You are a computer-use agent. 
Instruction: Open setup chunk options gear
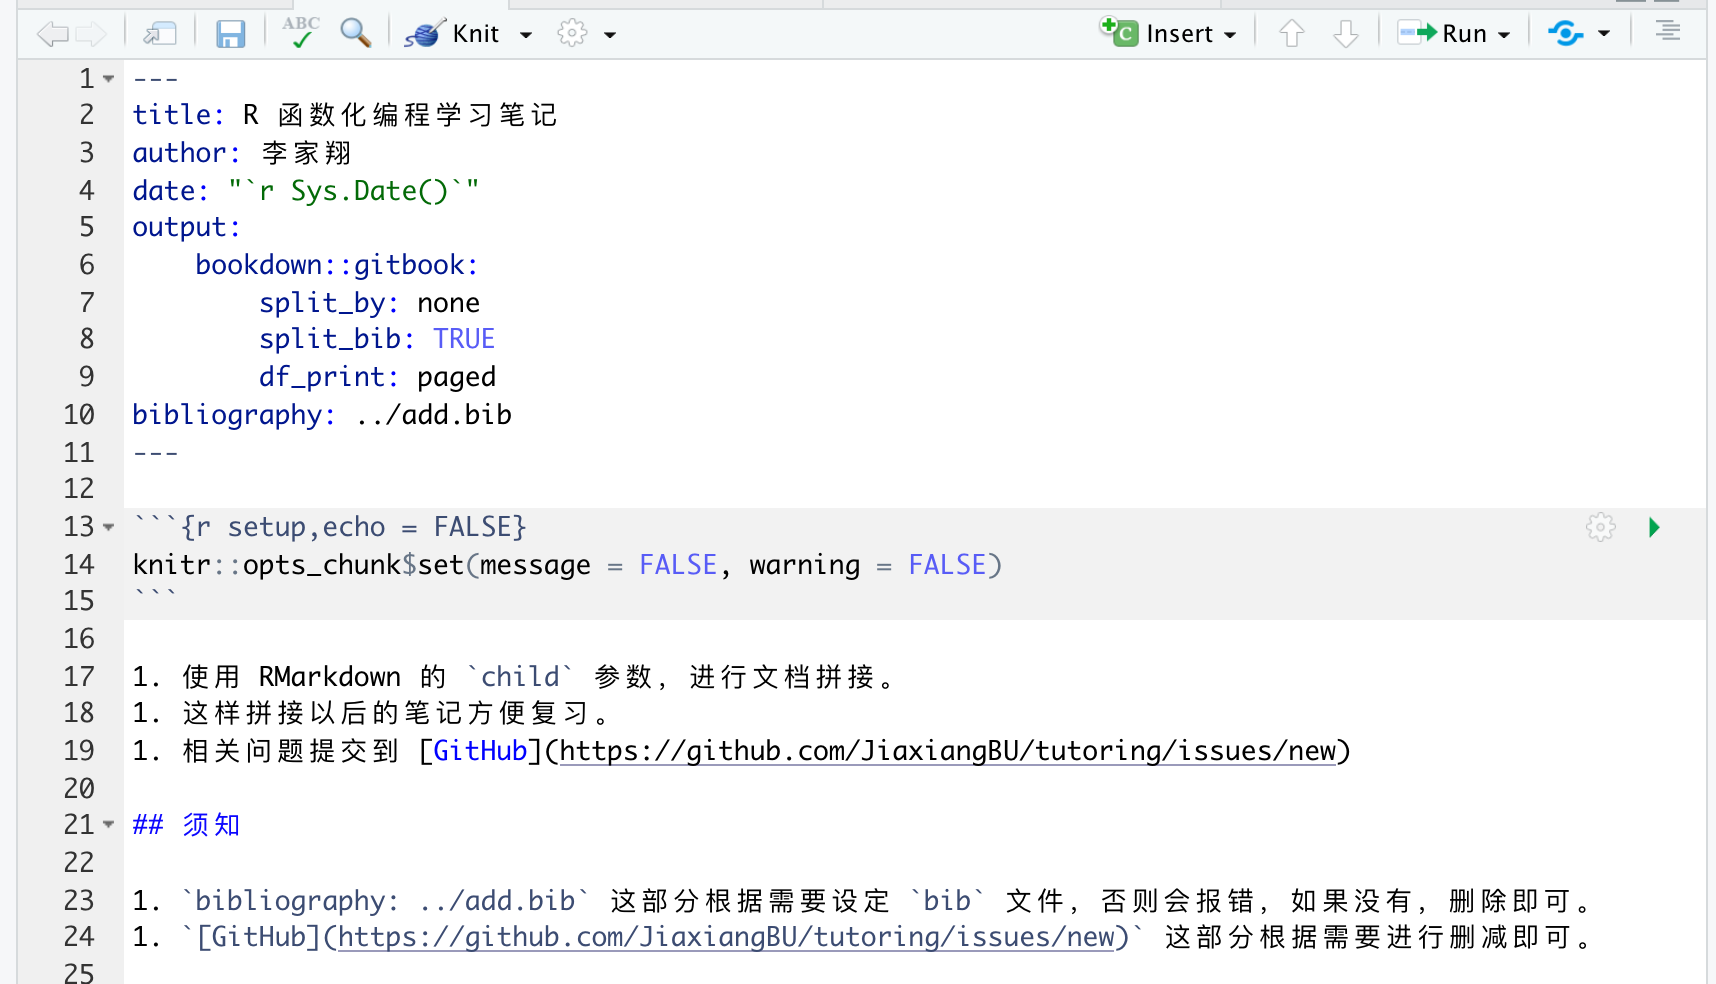point(1600,527)
